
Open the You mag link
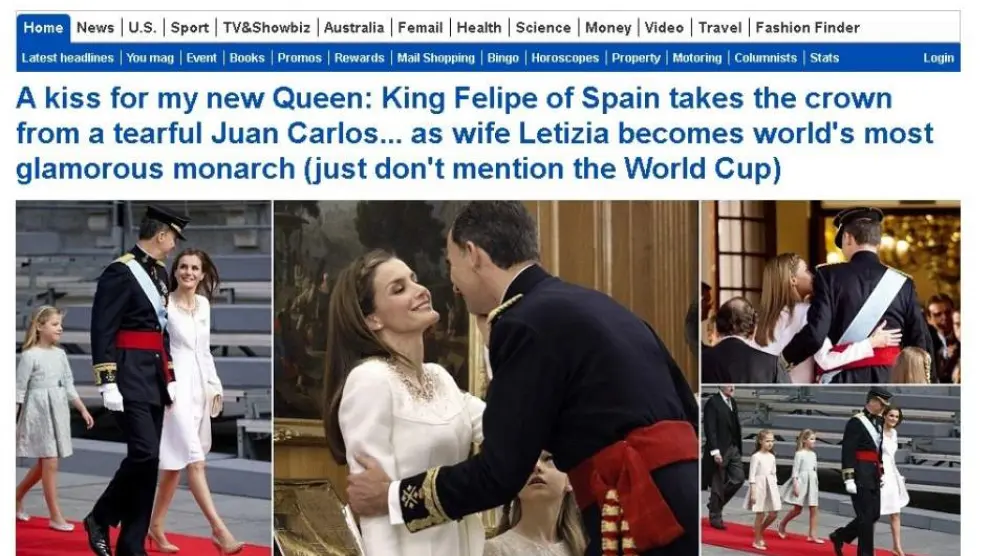pos(150,58)
